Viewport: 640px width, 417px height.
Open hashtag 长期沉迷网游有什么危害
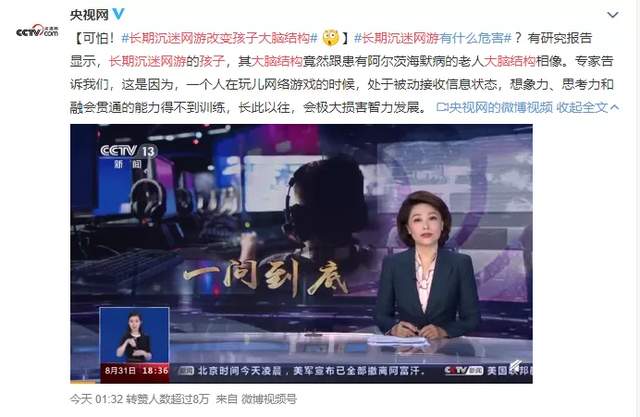(x=433, y=38)
